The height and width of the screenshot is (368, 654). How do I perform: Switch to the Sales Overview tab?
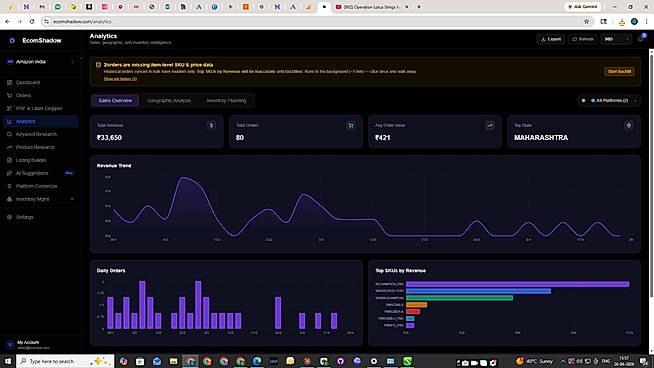[x=115, y=101]
